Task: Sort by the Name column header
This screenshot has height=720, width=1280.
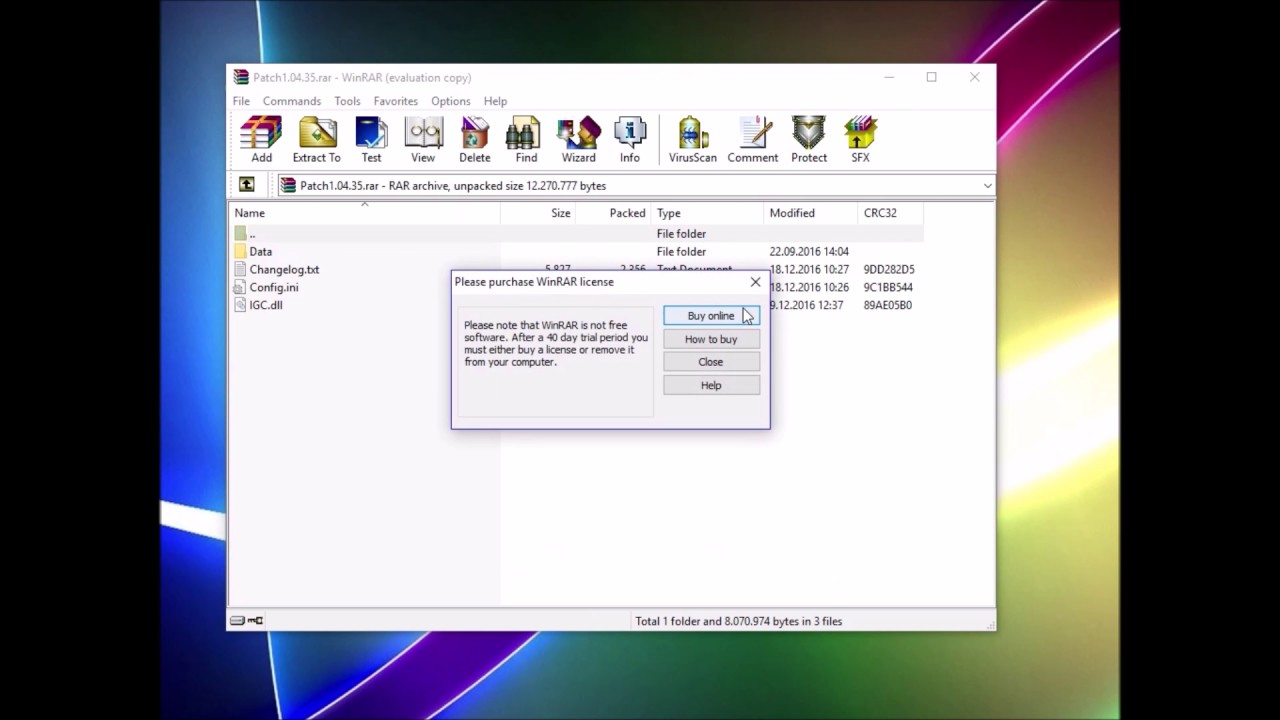Action: (x=365, y=213)
